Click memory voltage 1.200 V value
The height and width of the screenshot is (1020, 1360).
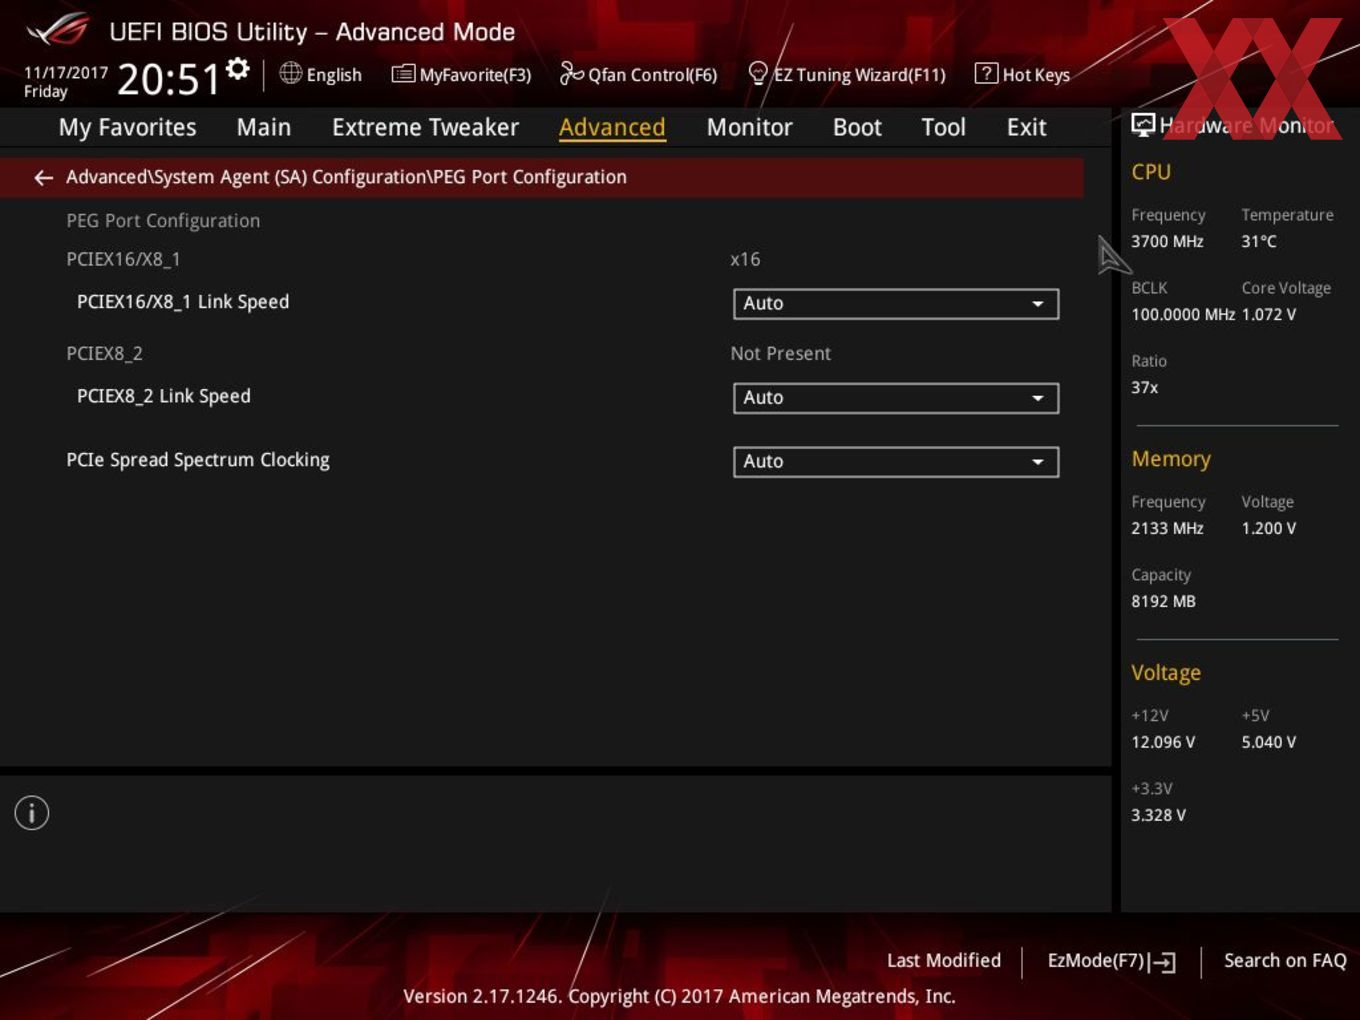tap(1269, 528)
